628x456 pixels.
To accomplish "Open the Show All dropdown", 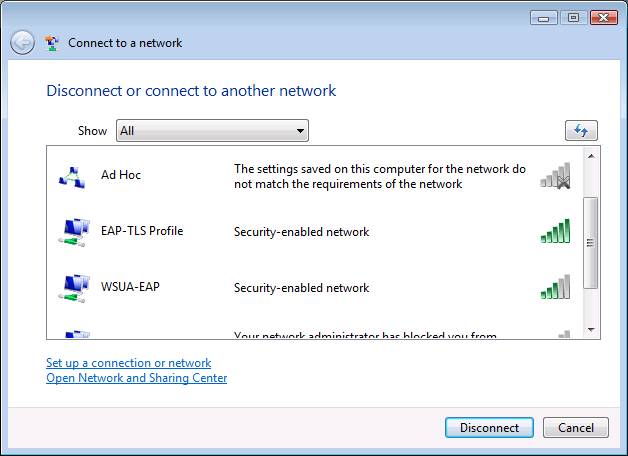I will [212, 131].
